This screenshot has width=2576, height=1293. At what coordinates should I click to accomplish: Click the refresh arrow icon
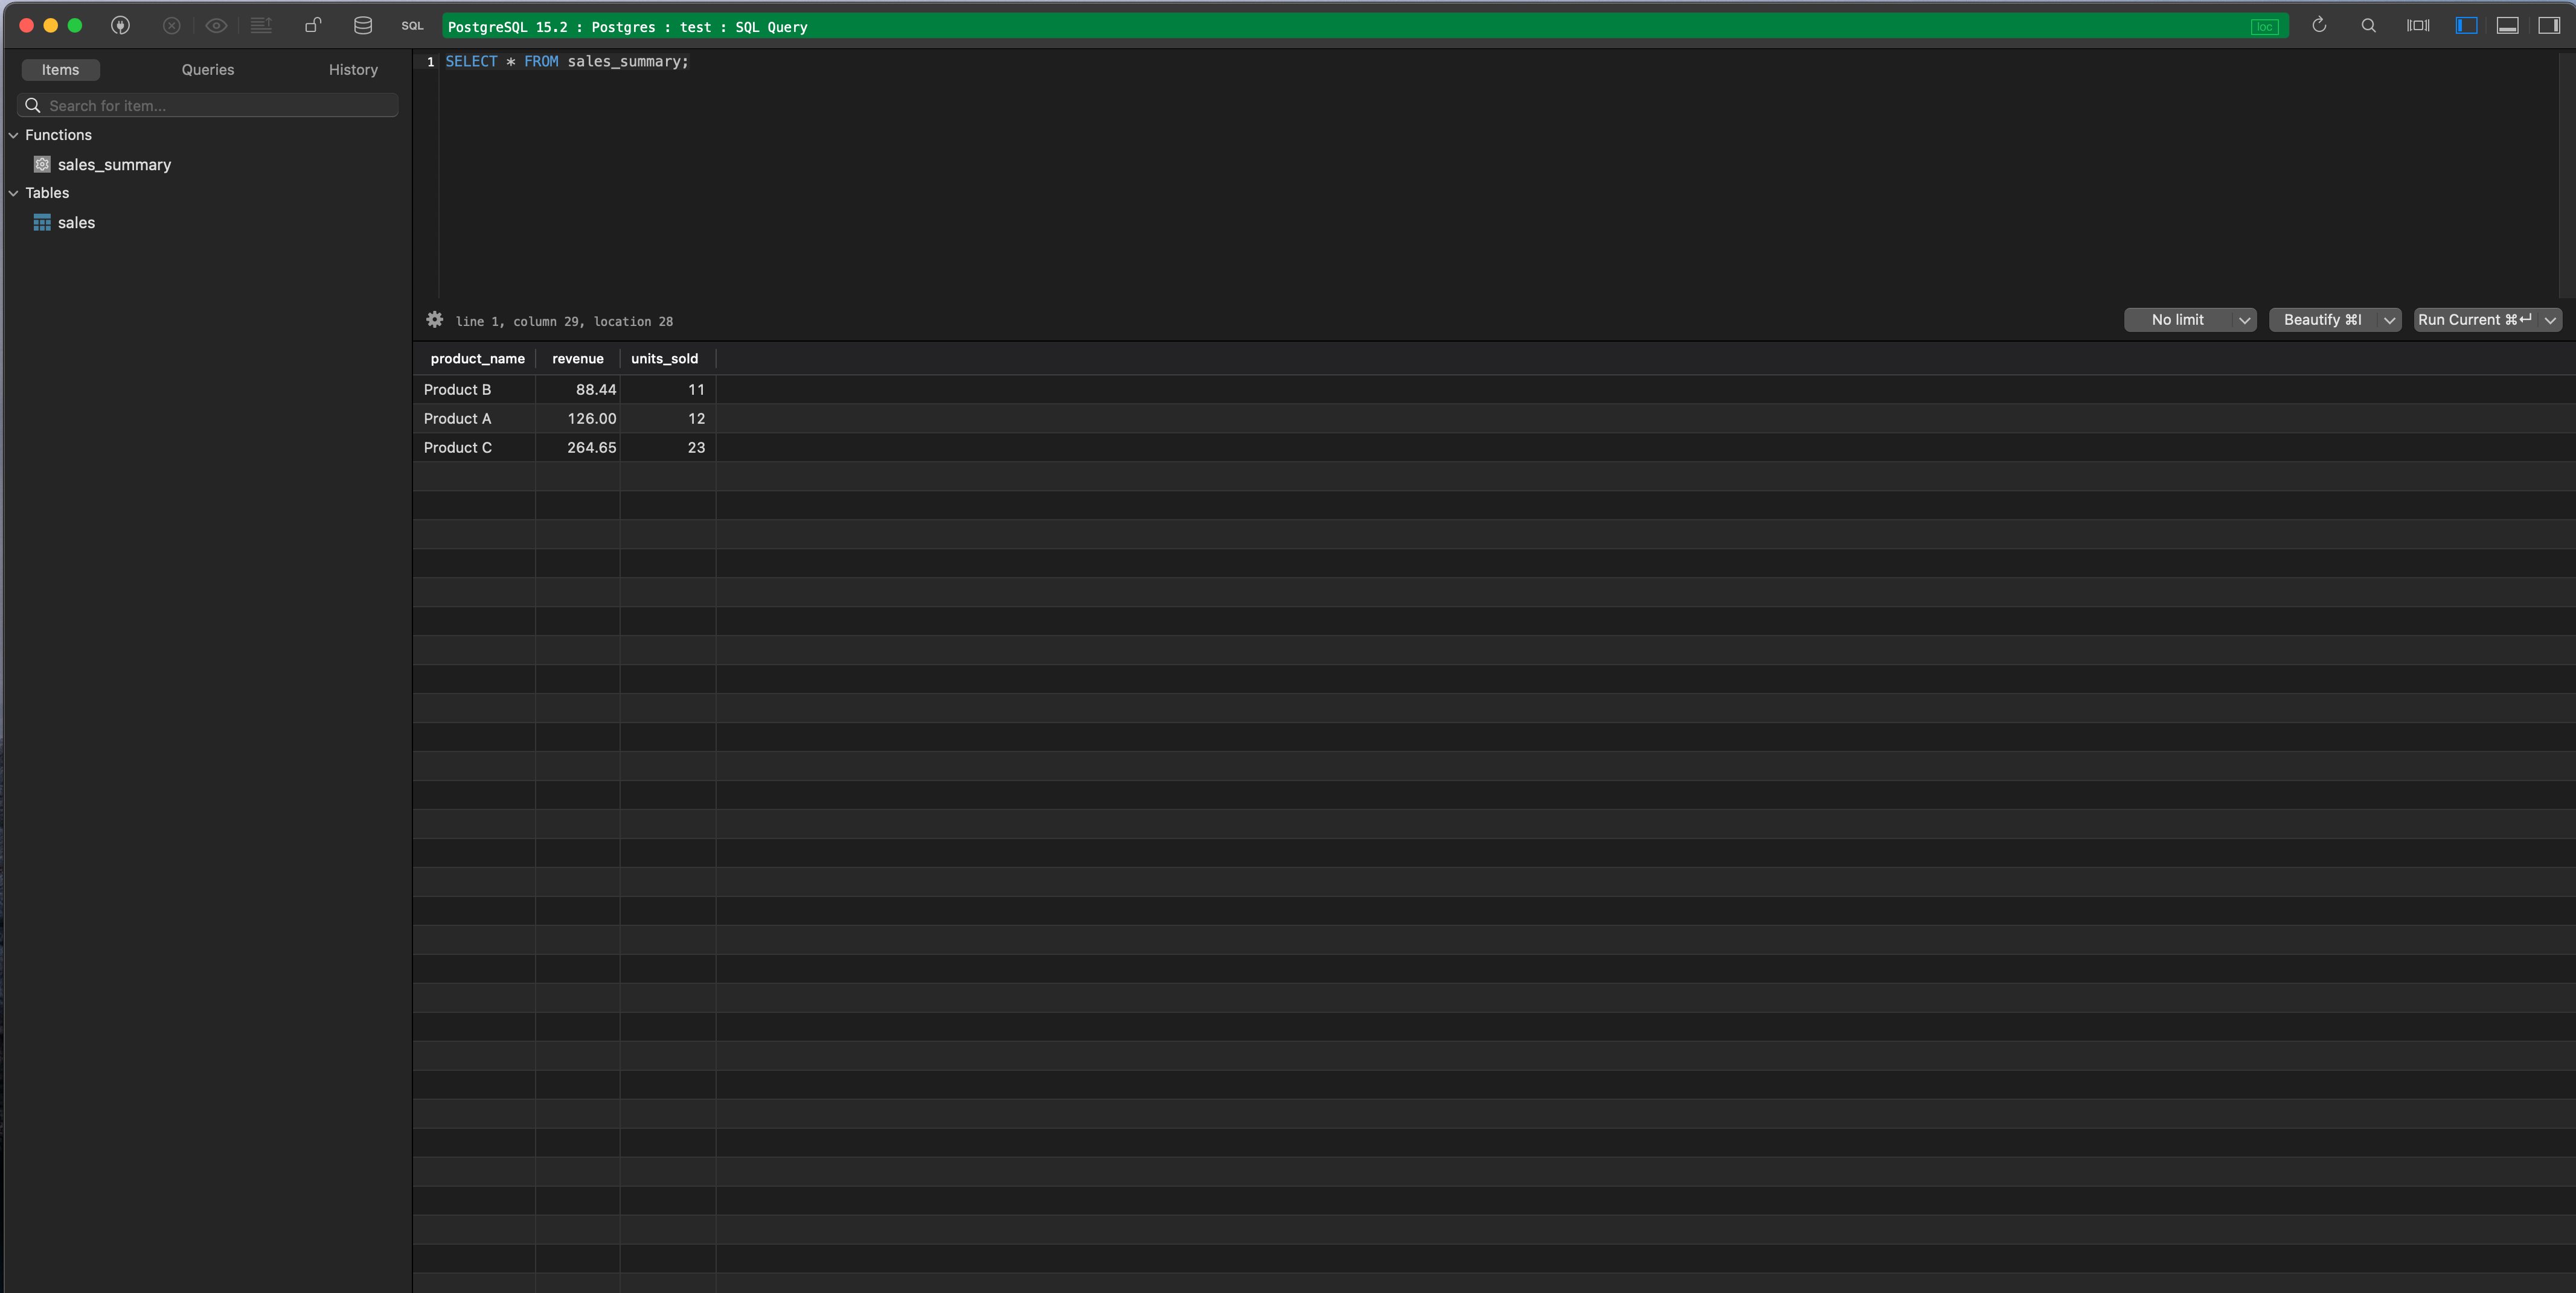[2319, 26]
